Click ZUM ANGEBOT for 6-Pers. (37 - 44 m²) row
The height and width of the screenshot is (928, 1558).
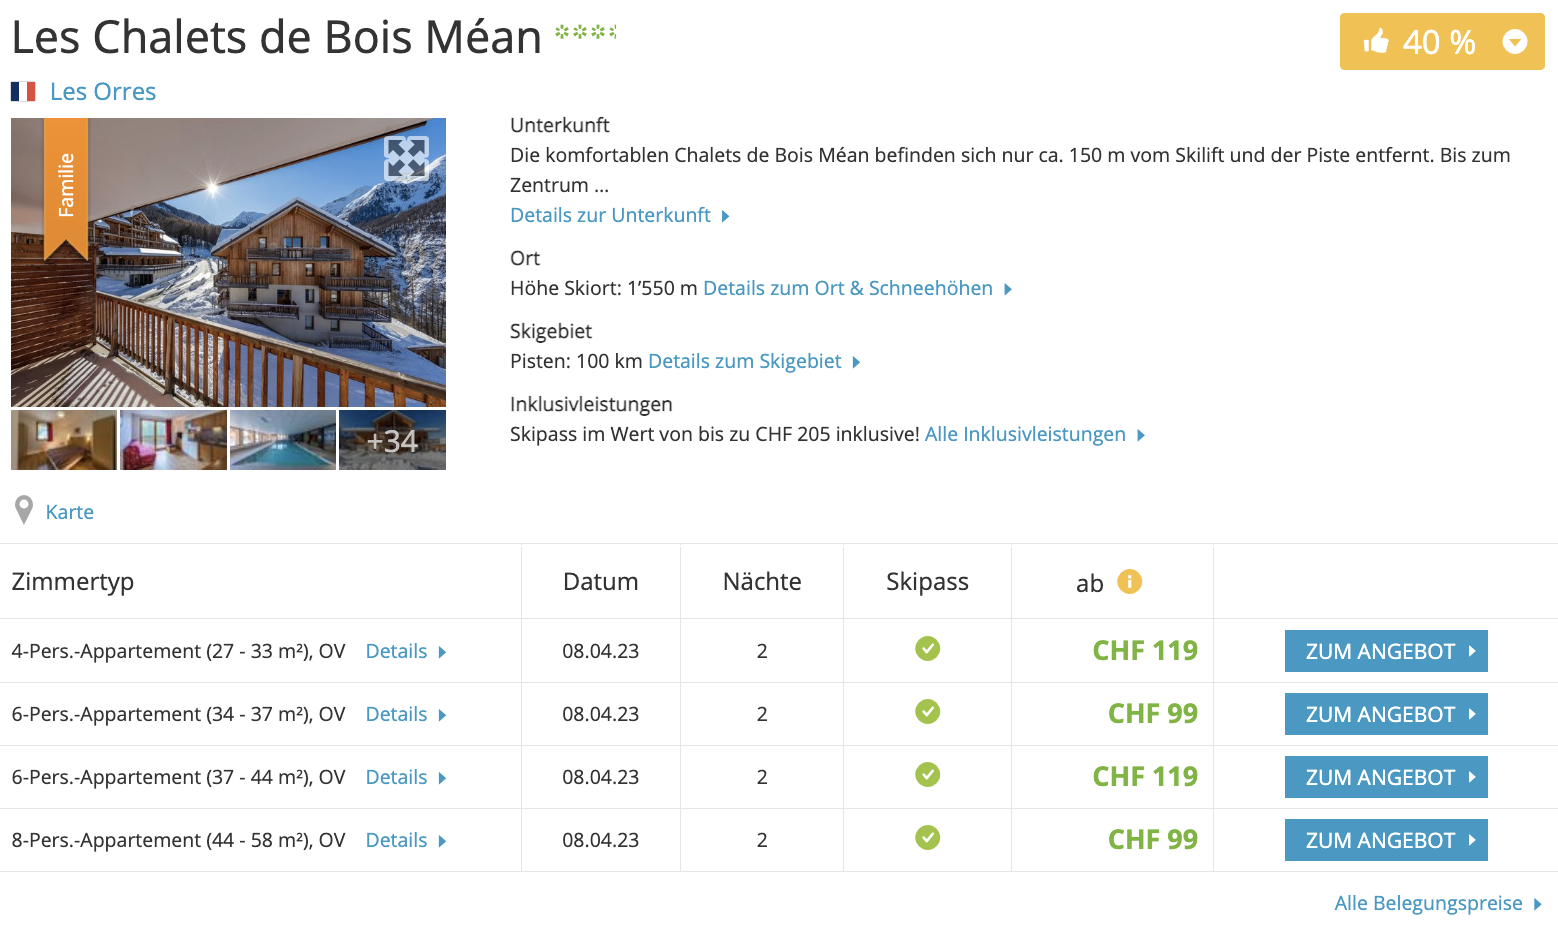coord(1386,777)
